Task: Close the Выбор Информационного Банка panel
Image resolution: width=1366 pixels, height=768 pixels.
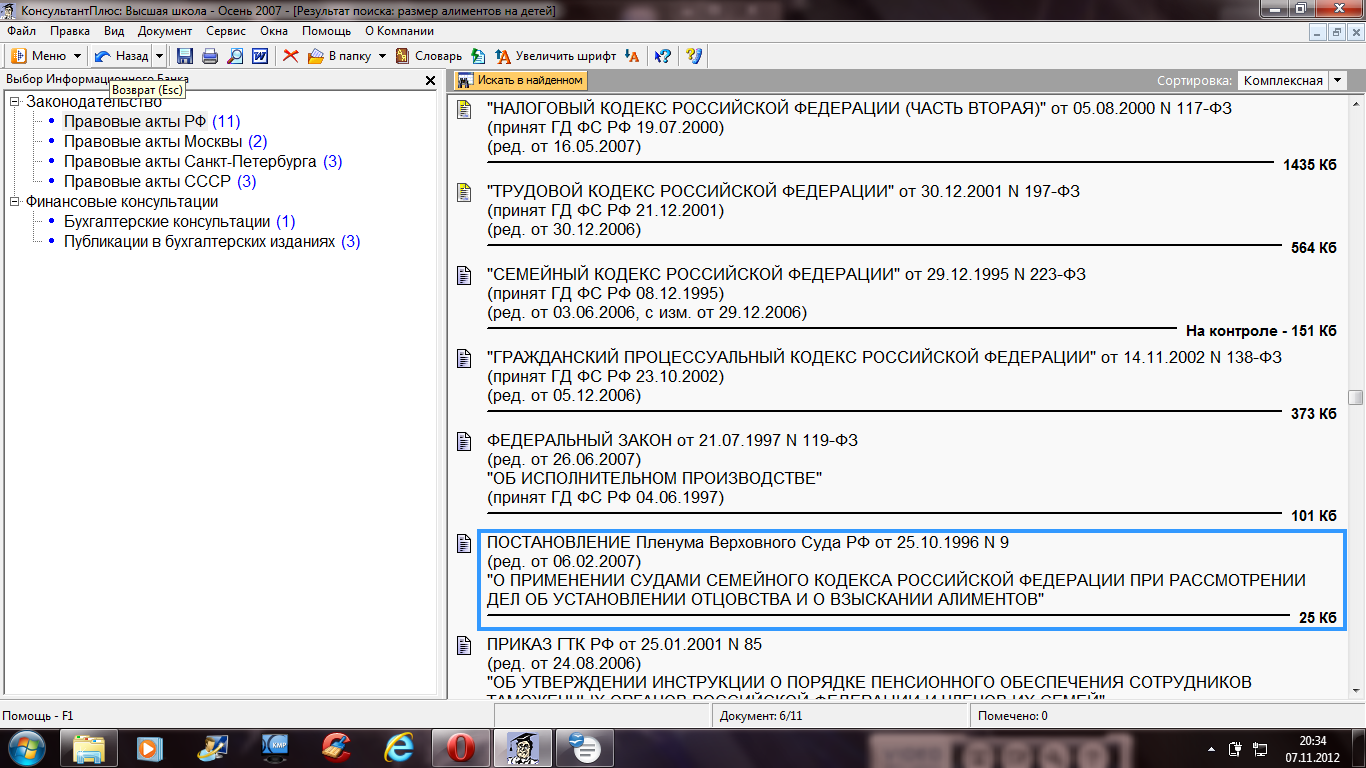Action: (x=431, y=80)
